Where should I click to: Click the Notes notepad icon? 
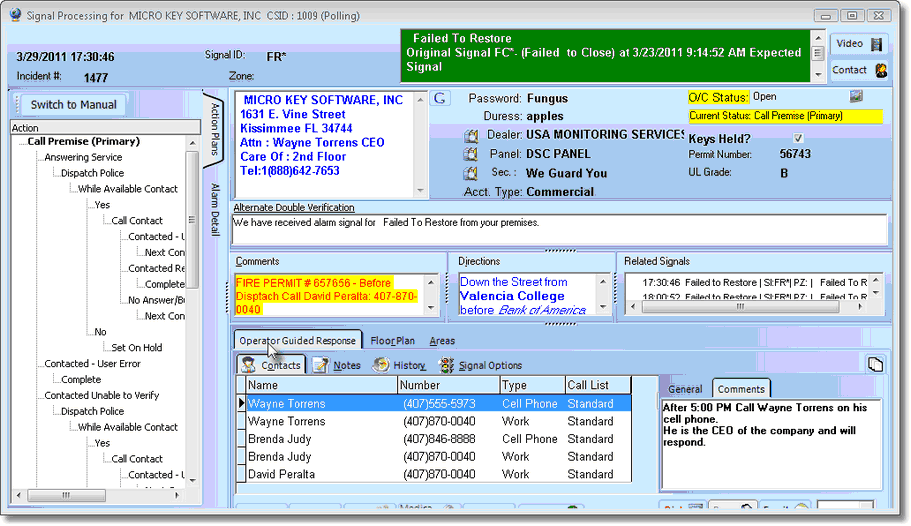coord(321,365)
